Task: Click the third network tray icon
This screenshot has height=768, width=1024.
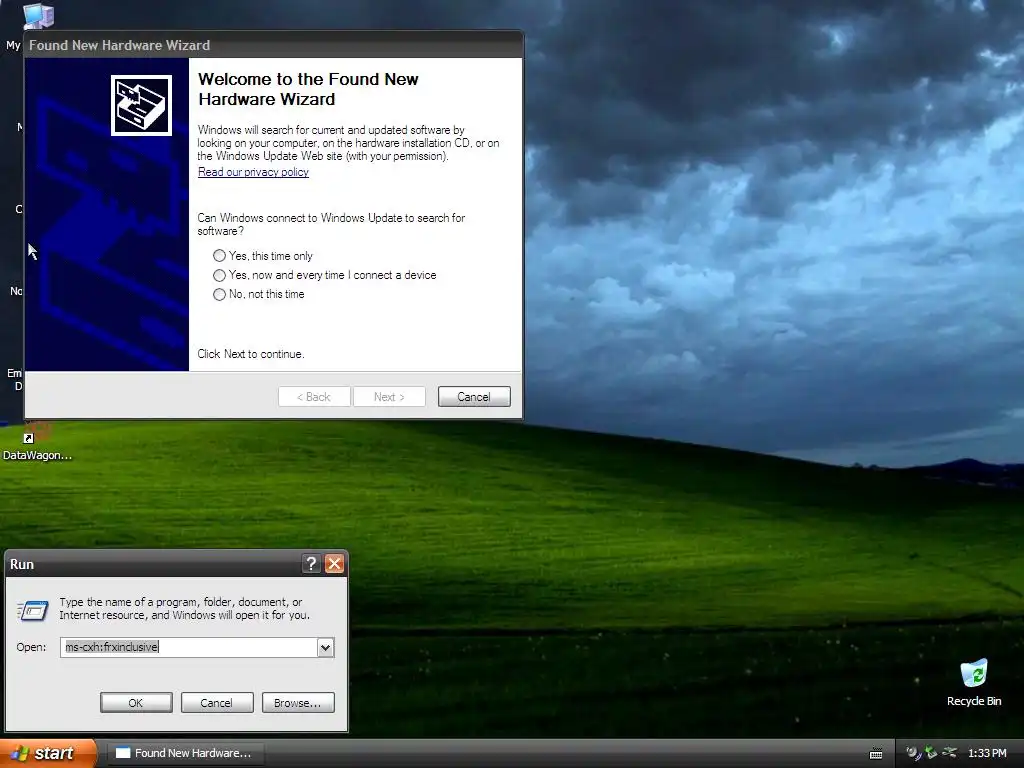Action: coord(950,753)
